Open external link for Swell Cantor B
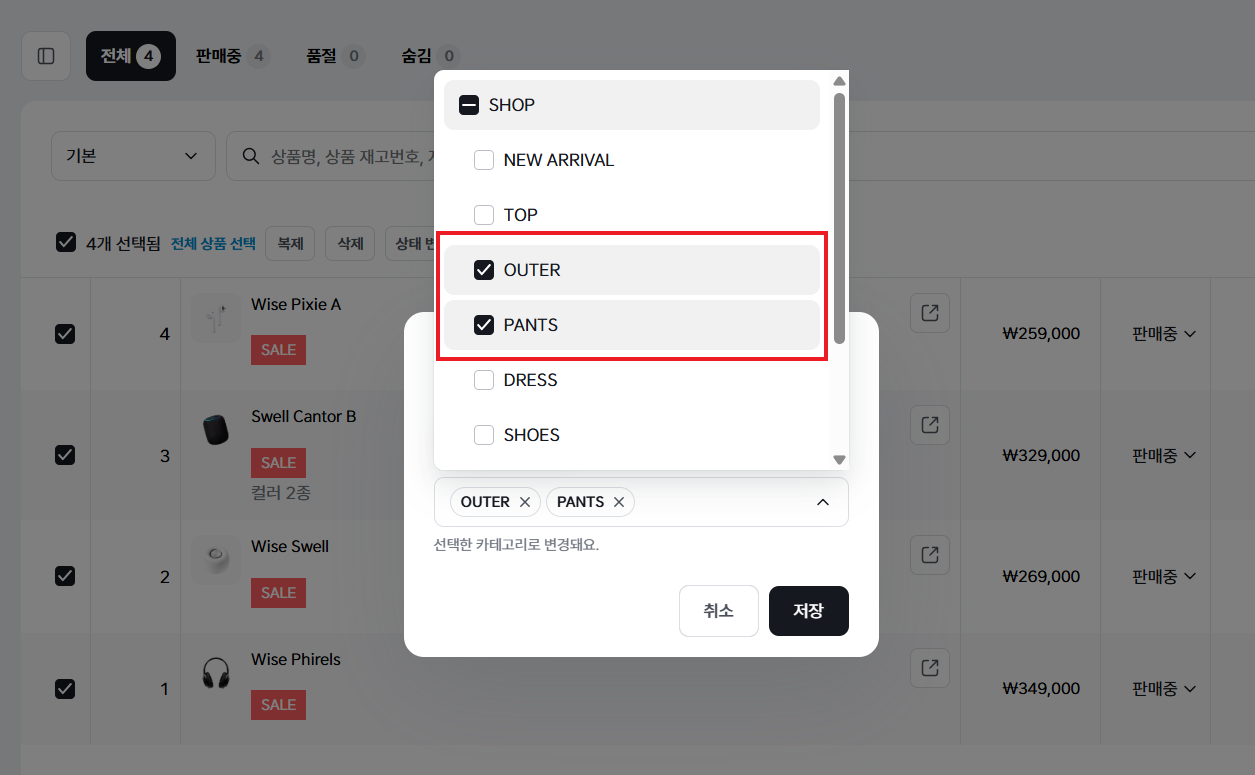This screenshot has height=775, width=1255. pyautogui.click(x=930, y=425)
